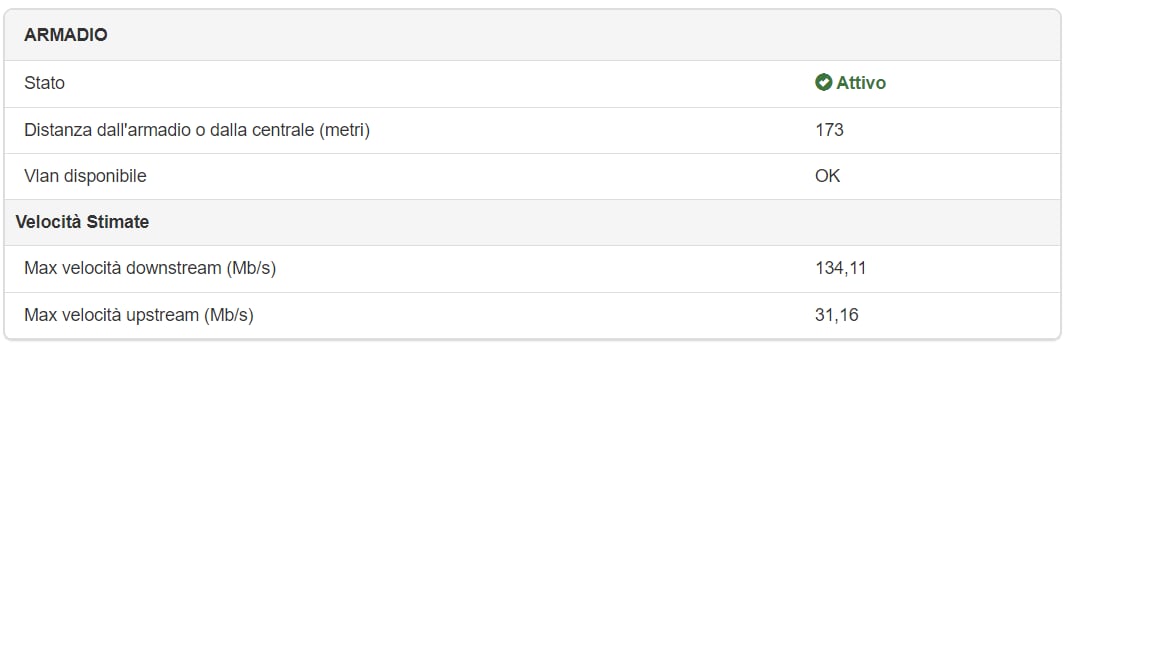
Task: Click the ARMADIO panel header
Action: point(66,35)
